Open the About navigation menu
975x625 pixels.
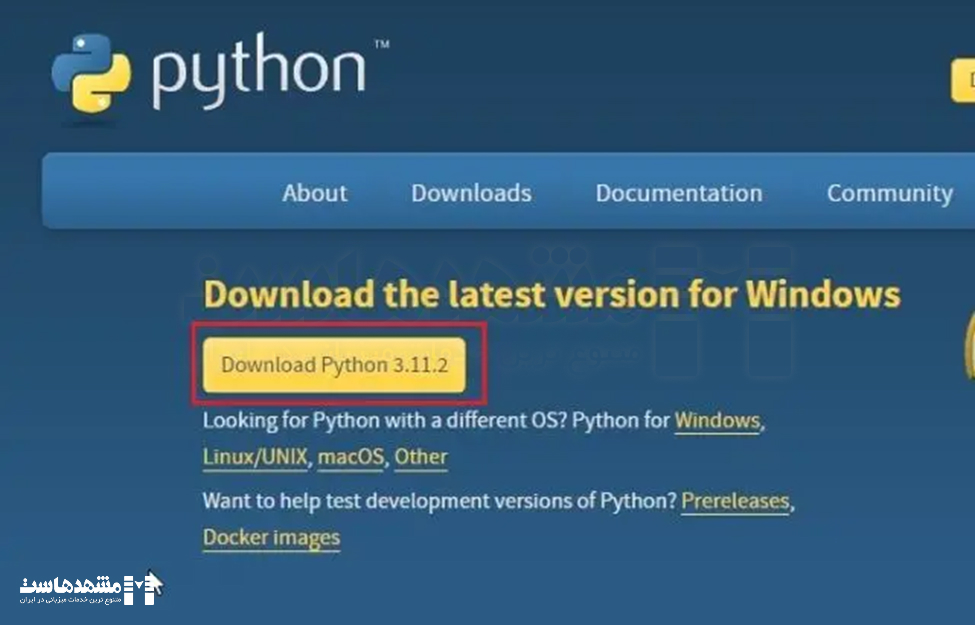[x=314, y=193]
